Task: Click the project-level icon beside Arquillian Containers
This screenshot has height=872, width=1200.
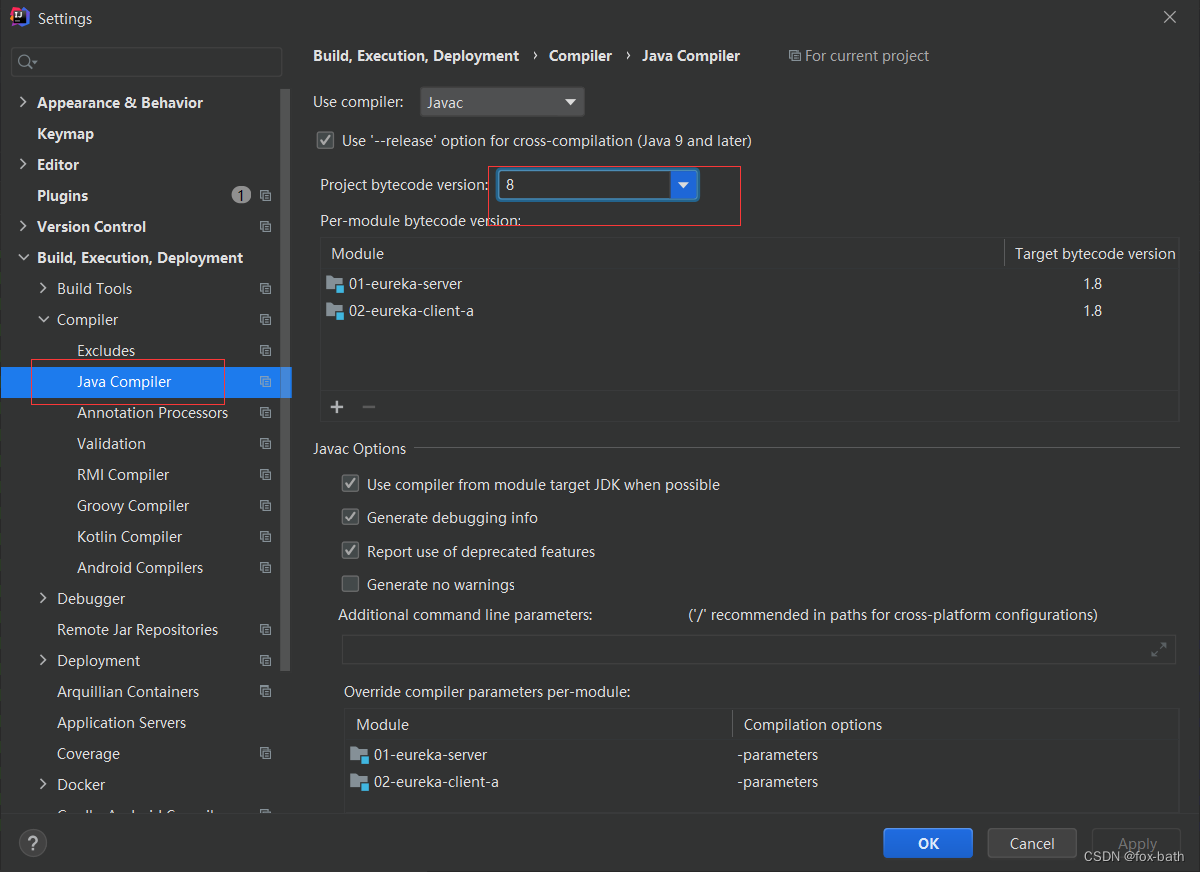Action: click(x=265, y=692)
